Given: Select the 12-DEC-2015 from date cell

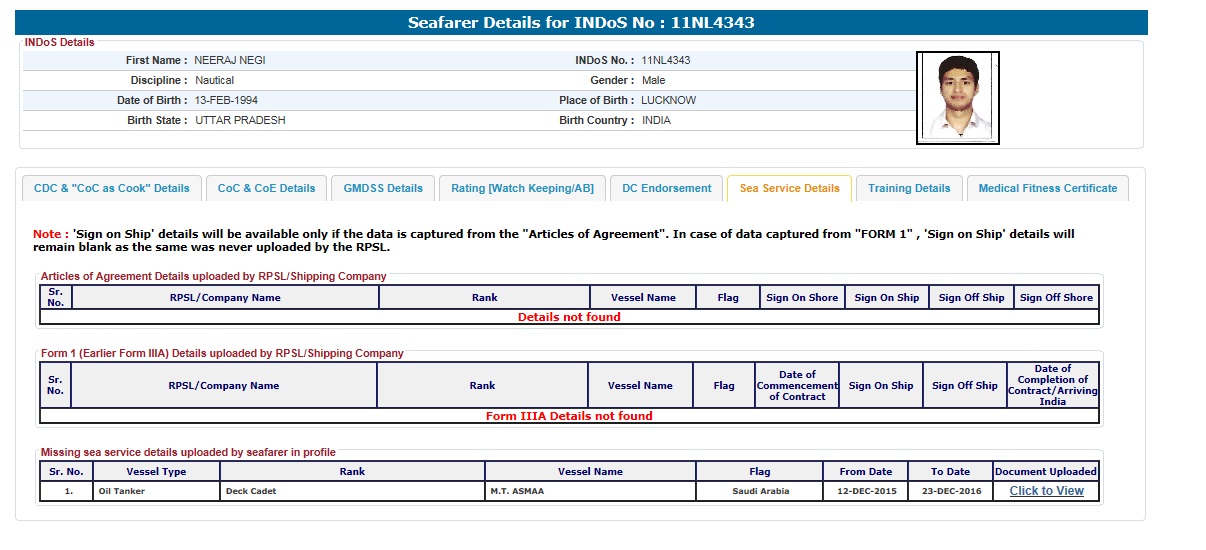Looking at the screenshot, I should (x=864, y=491).
